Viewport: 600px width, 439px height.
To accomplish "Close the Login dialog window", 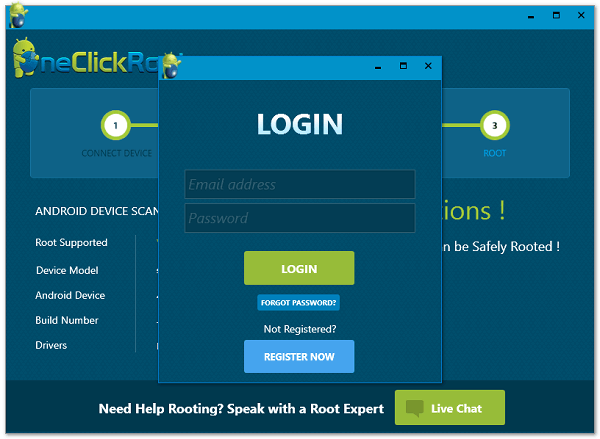I will pos(428,66).
